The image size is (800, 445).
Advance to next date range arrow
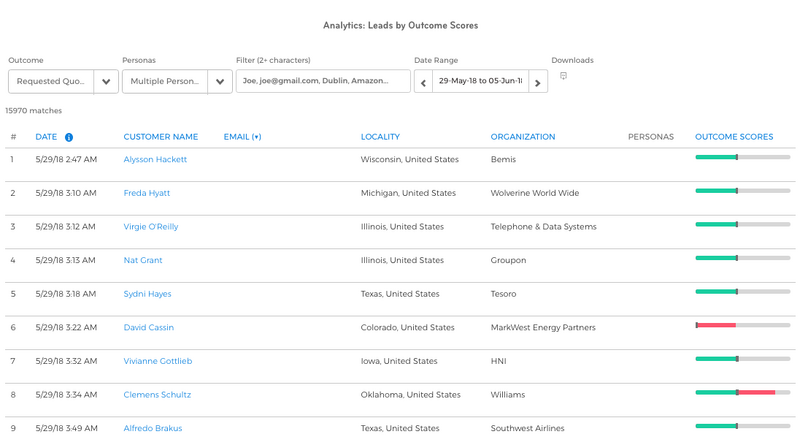tap(538, 82)
